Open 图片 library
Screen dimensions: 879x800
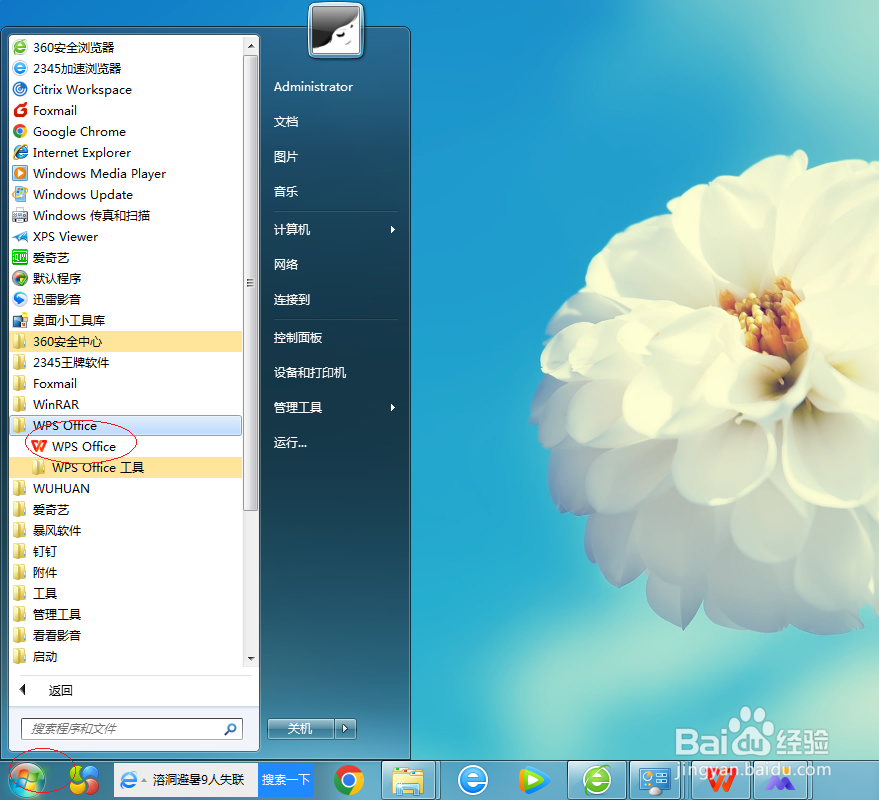[x=286, y=157]
